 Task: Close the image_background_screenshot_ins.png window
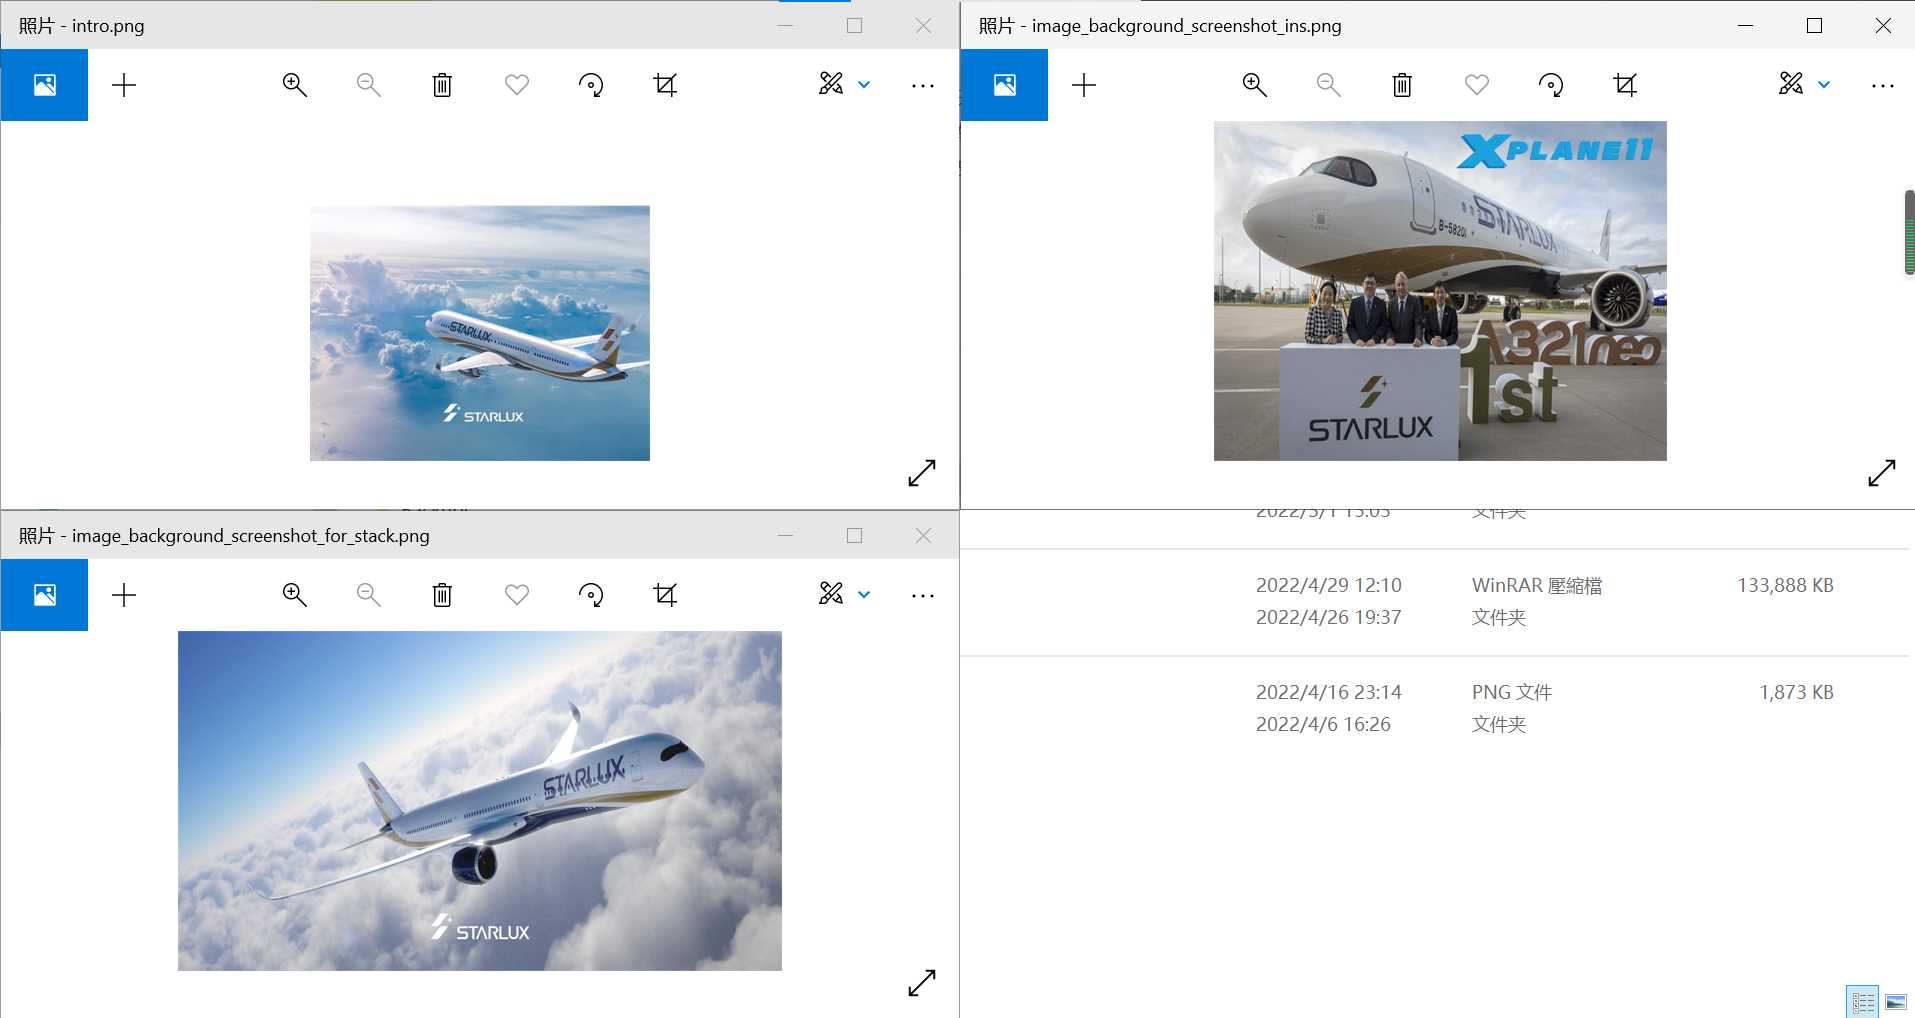(1883, 25)
